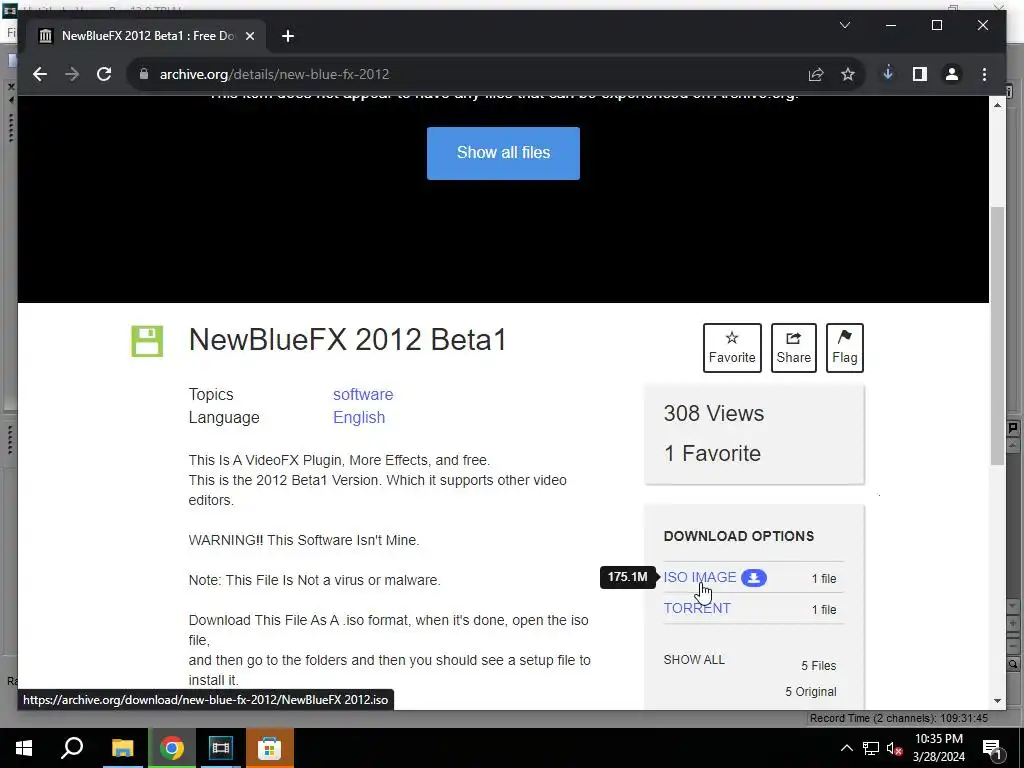Click the DOWNLOAD OPTIONS heading
Screen dimensions: 1024x768
click(739, 536)
